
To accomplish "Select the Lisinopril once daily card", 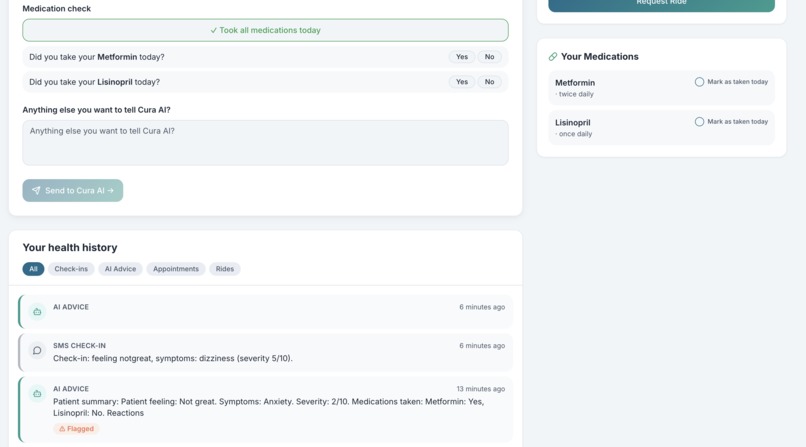I will tap(662, 128).
